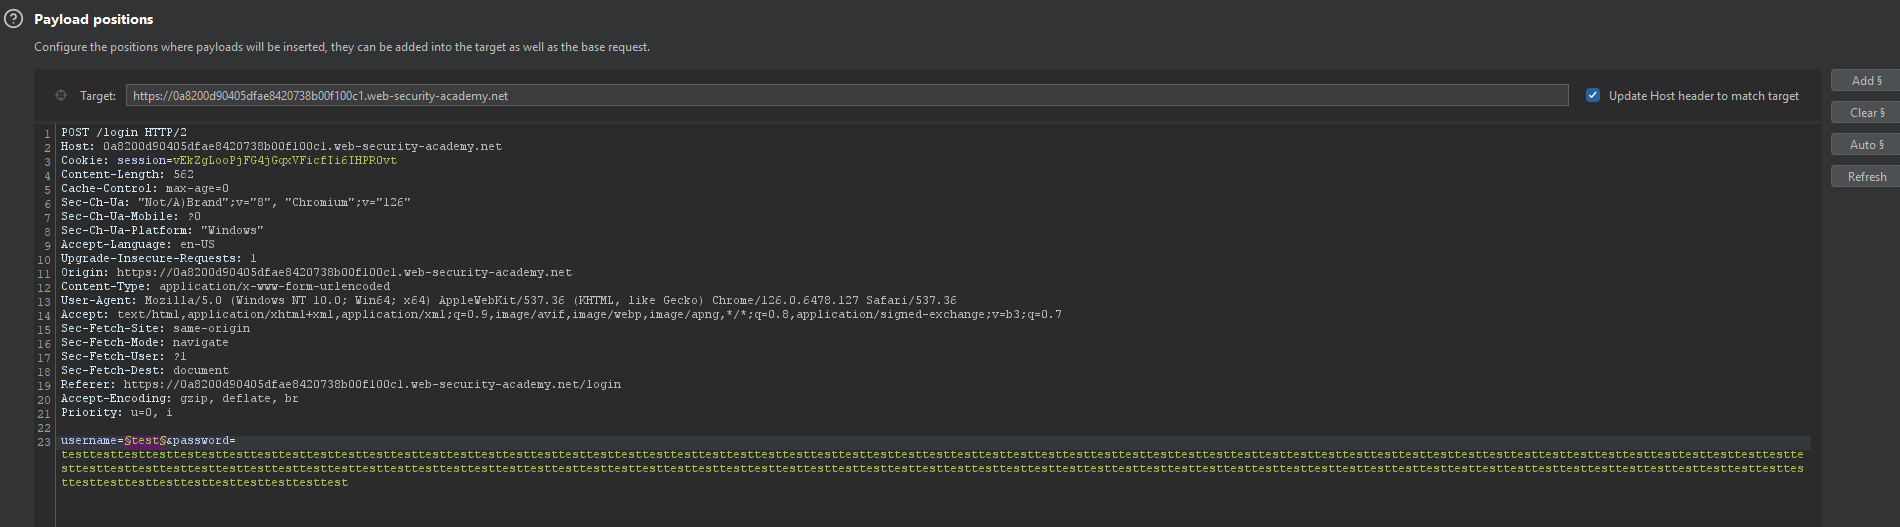Click the Refresh button
This screenshot has height=527, width=1900.
point(1866,177)
